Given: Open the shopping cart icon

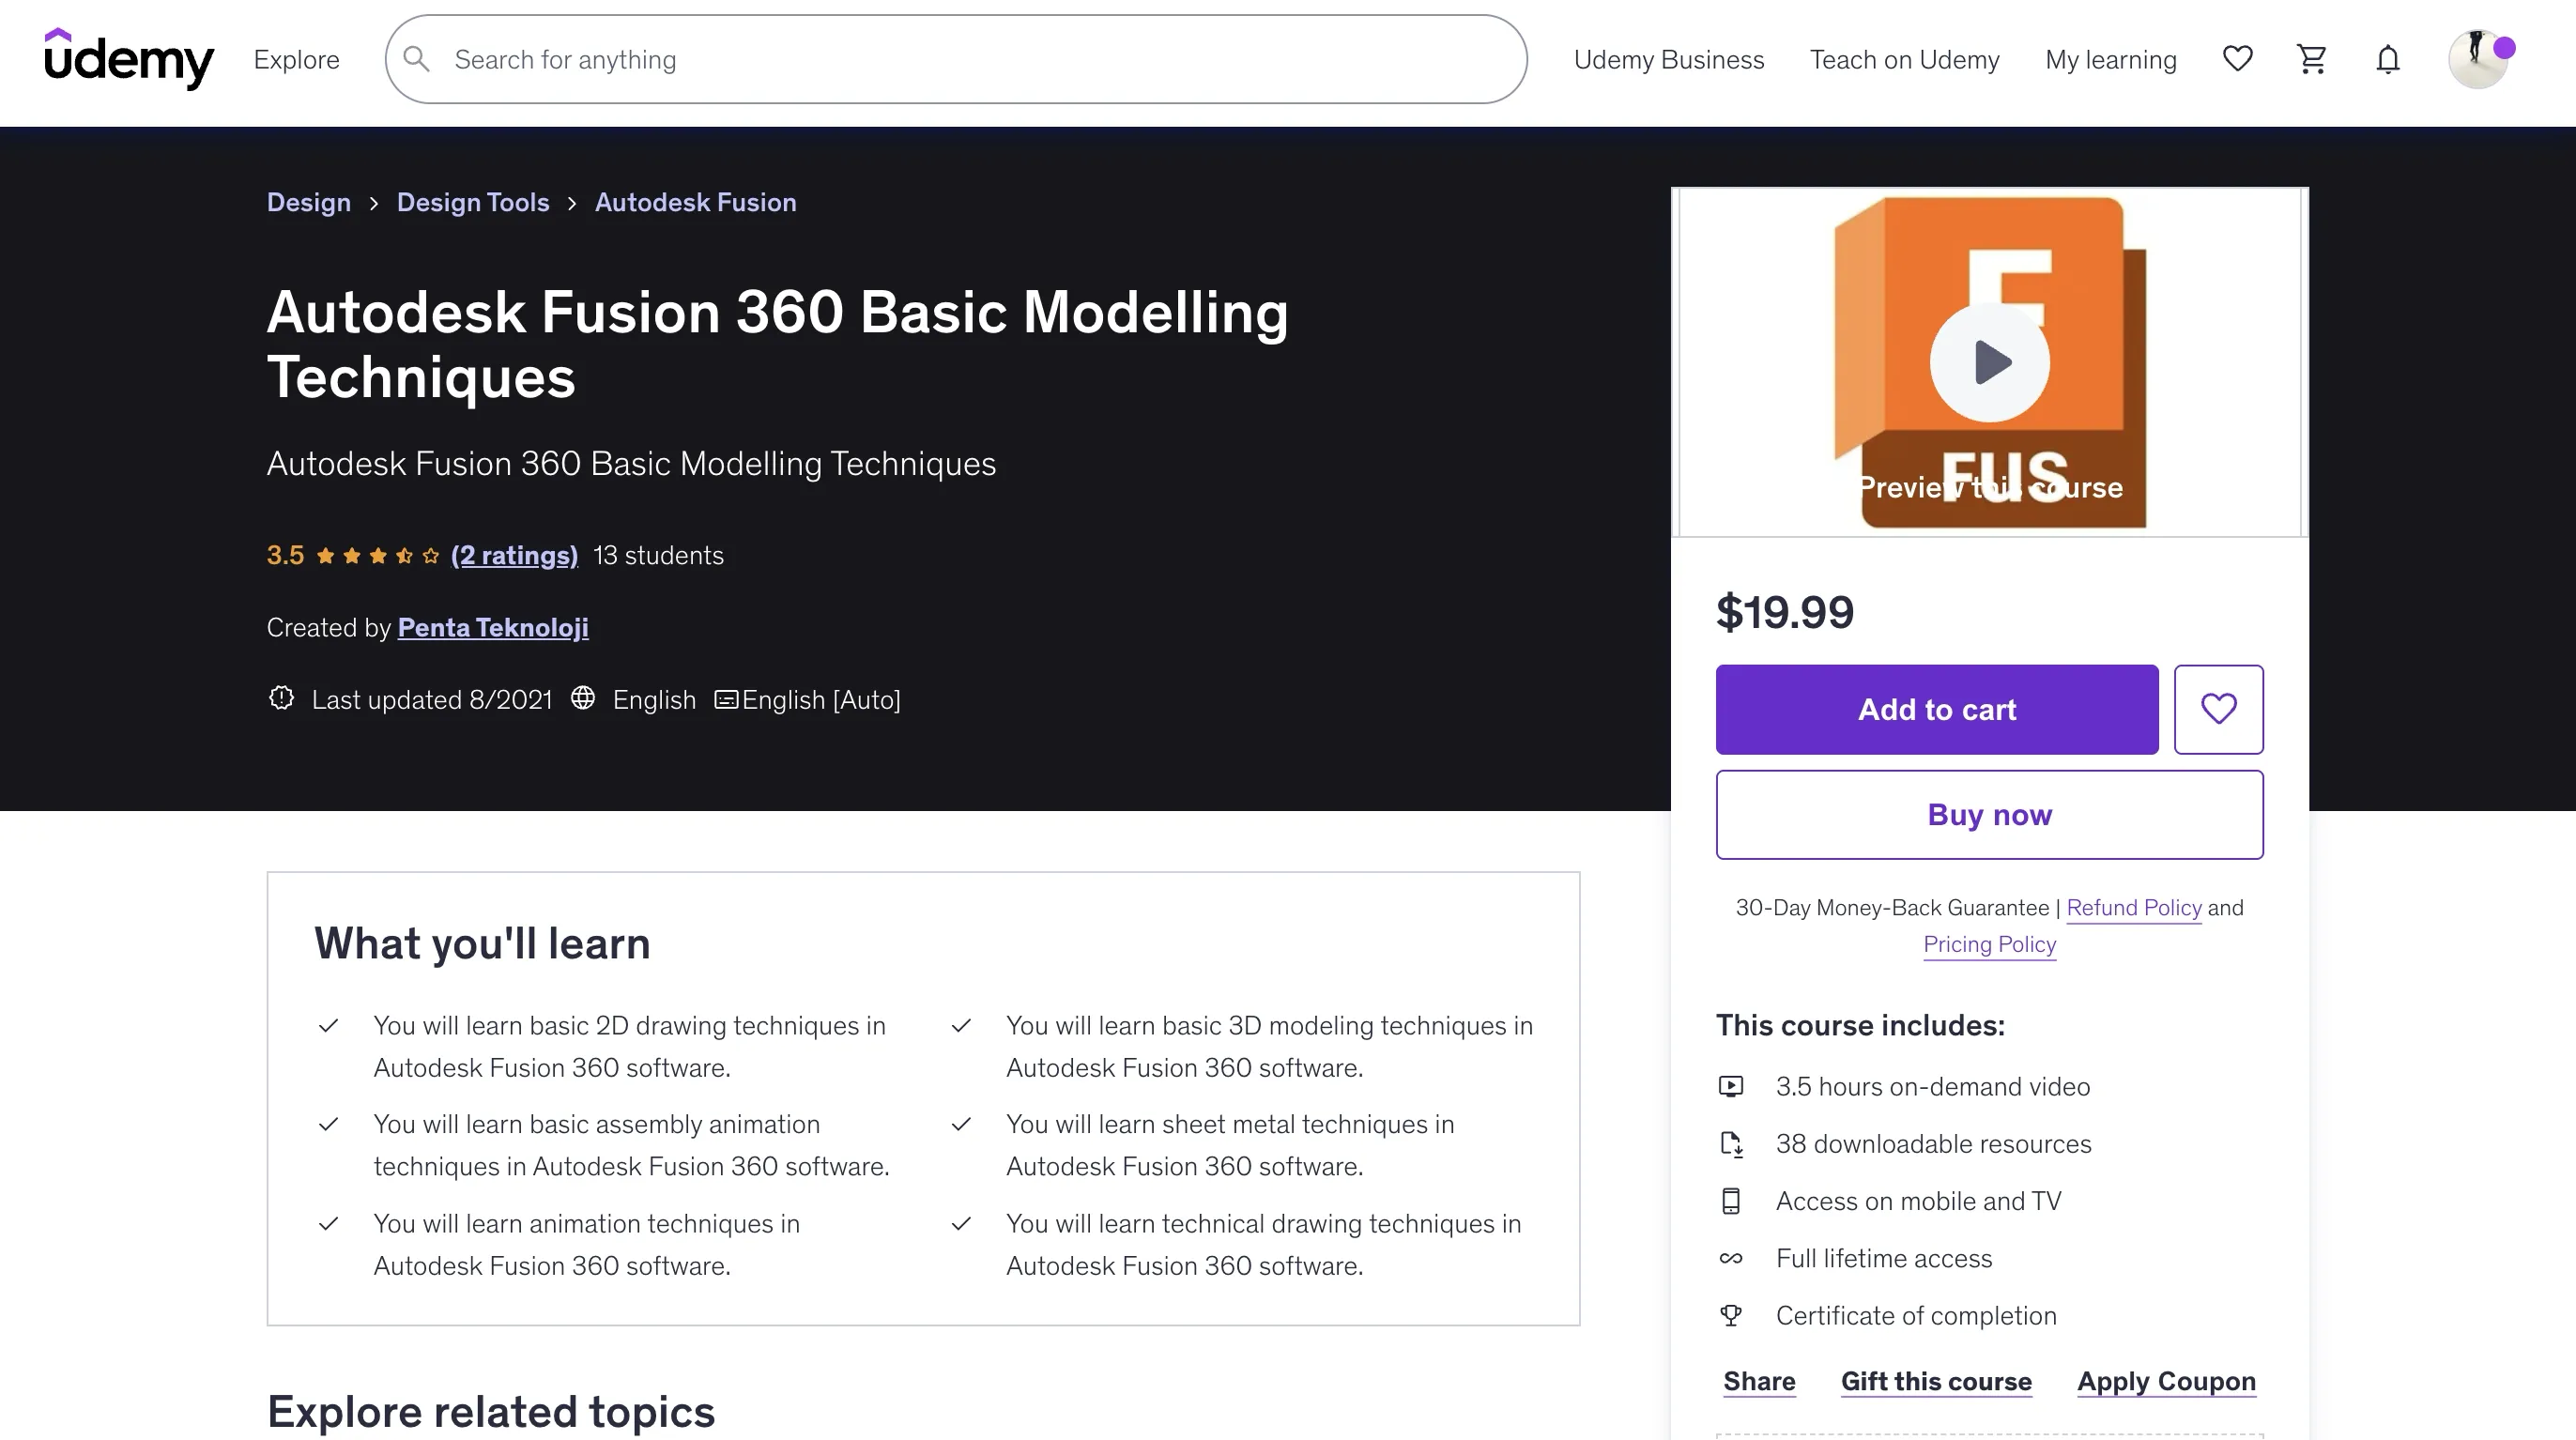Looking at the screenshot, I should pyautogui.click(x=2312, y=59).
